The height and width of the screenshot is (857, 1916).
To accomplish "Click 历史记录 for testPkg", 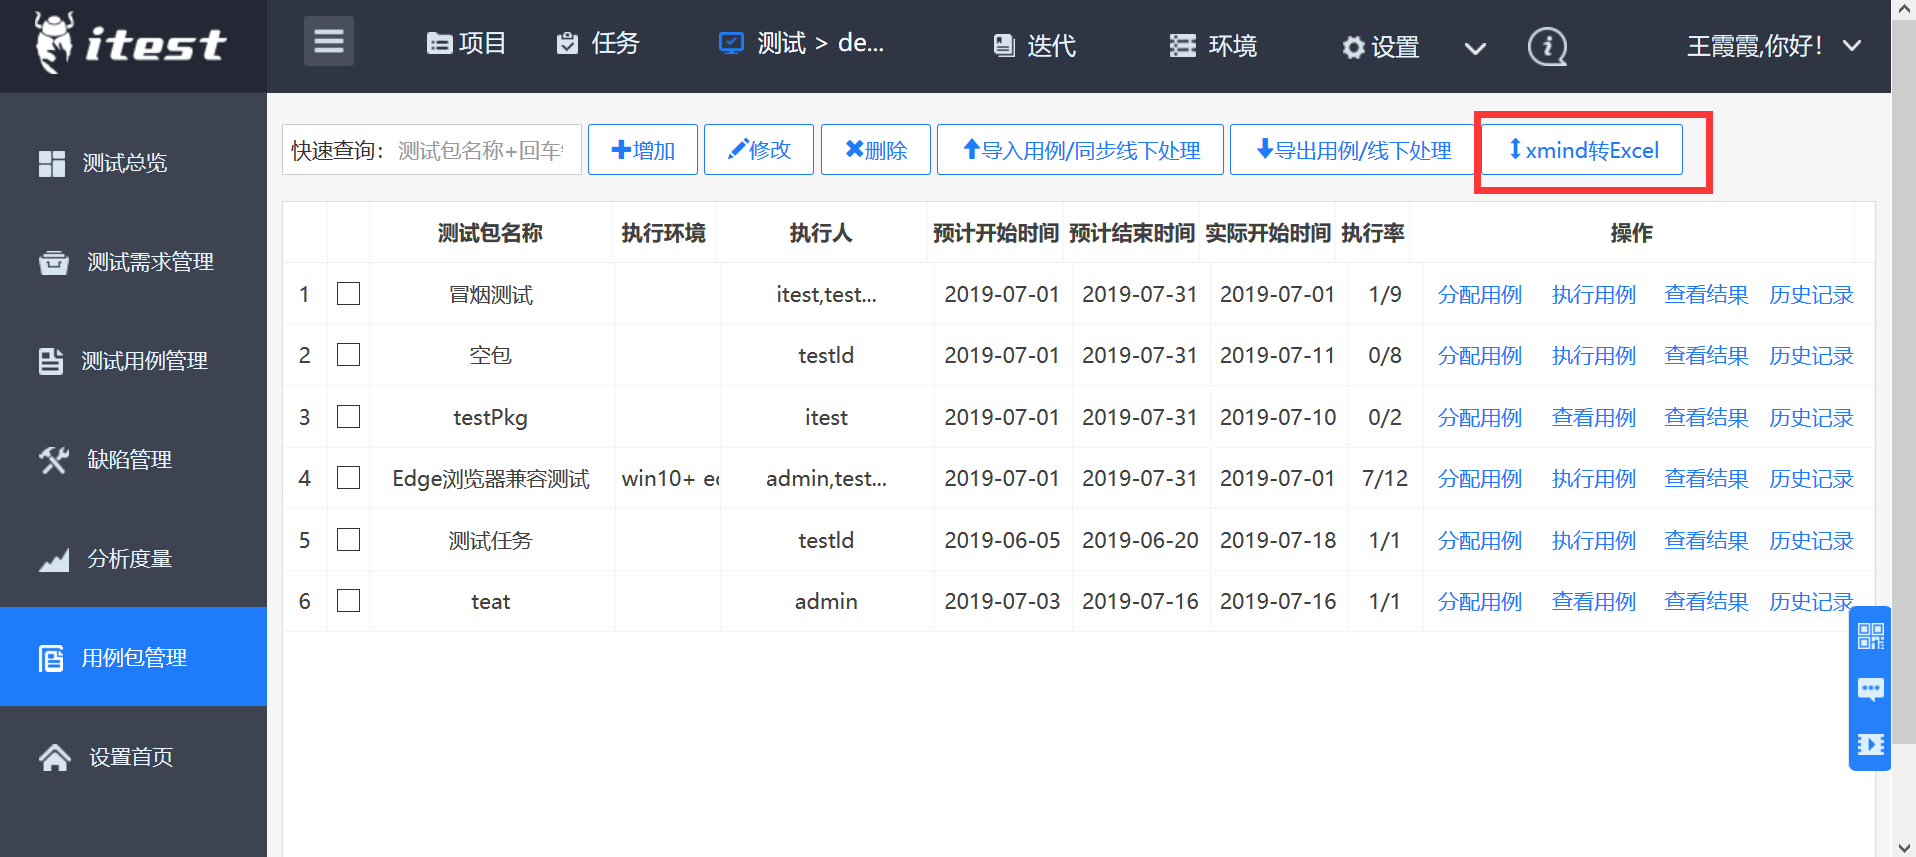I will tap(1811, 418).
